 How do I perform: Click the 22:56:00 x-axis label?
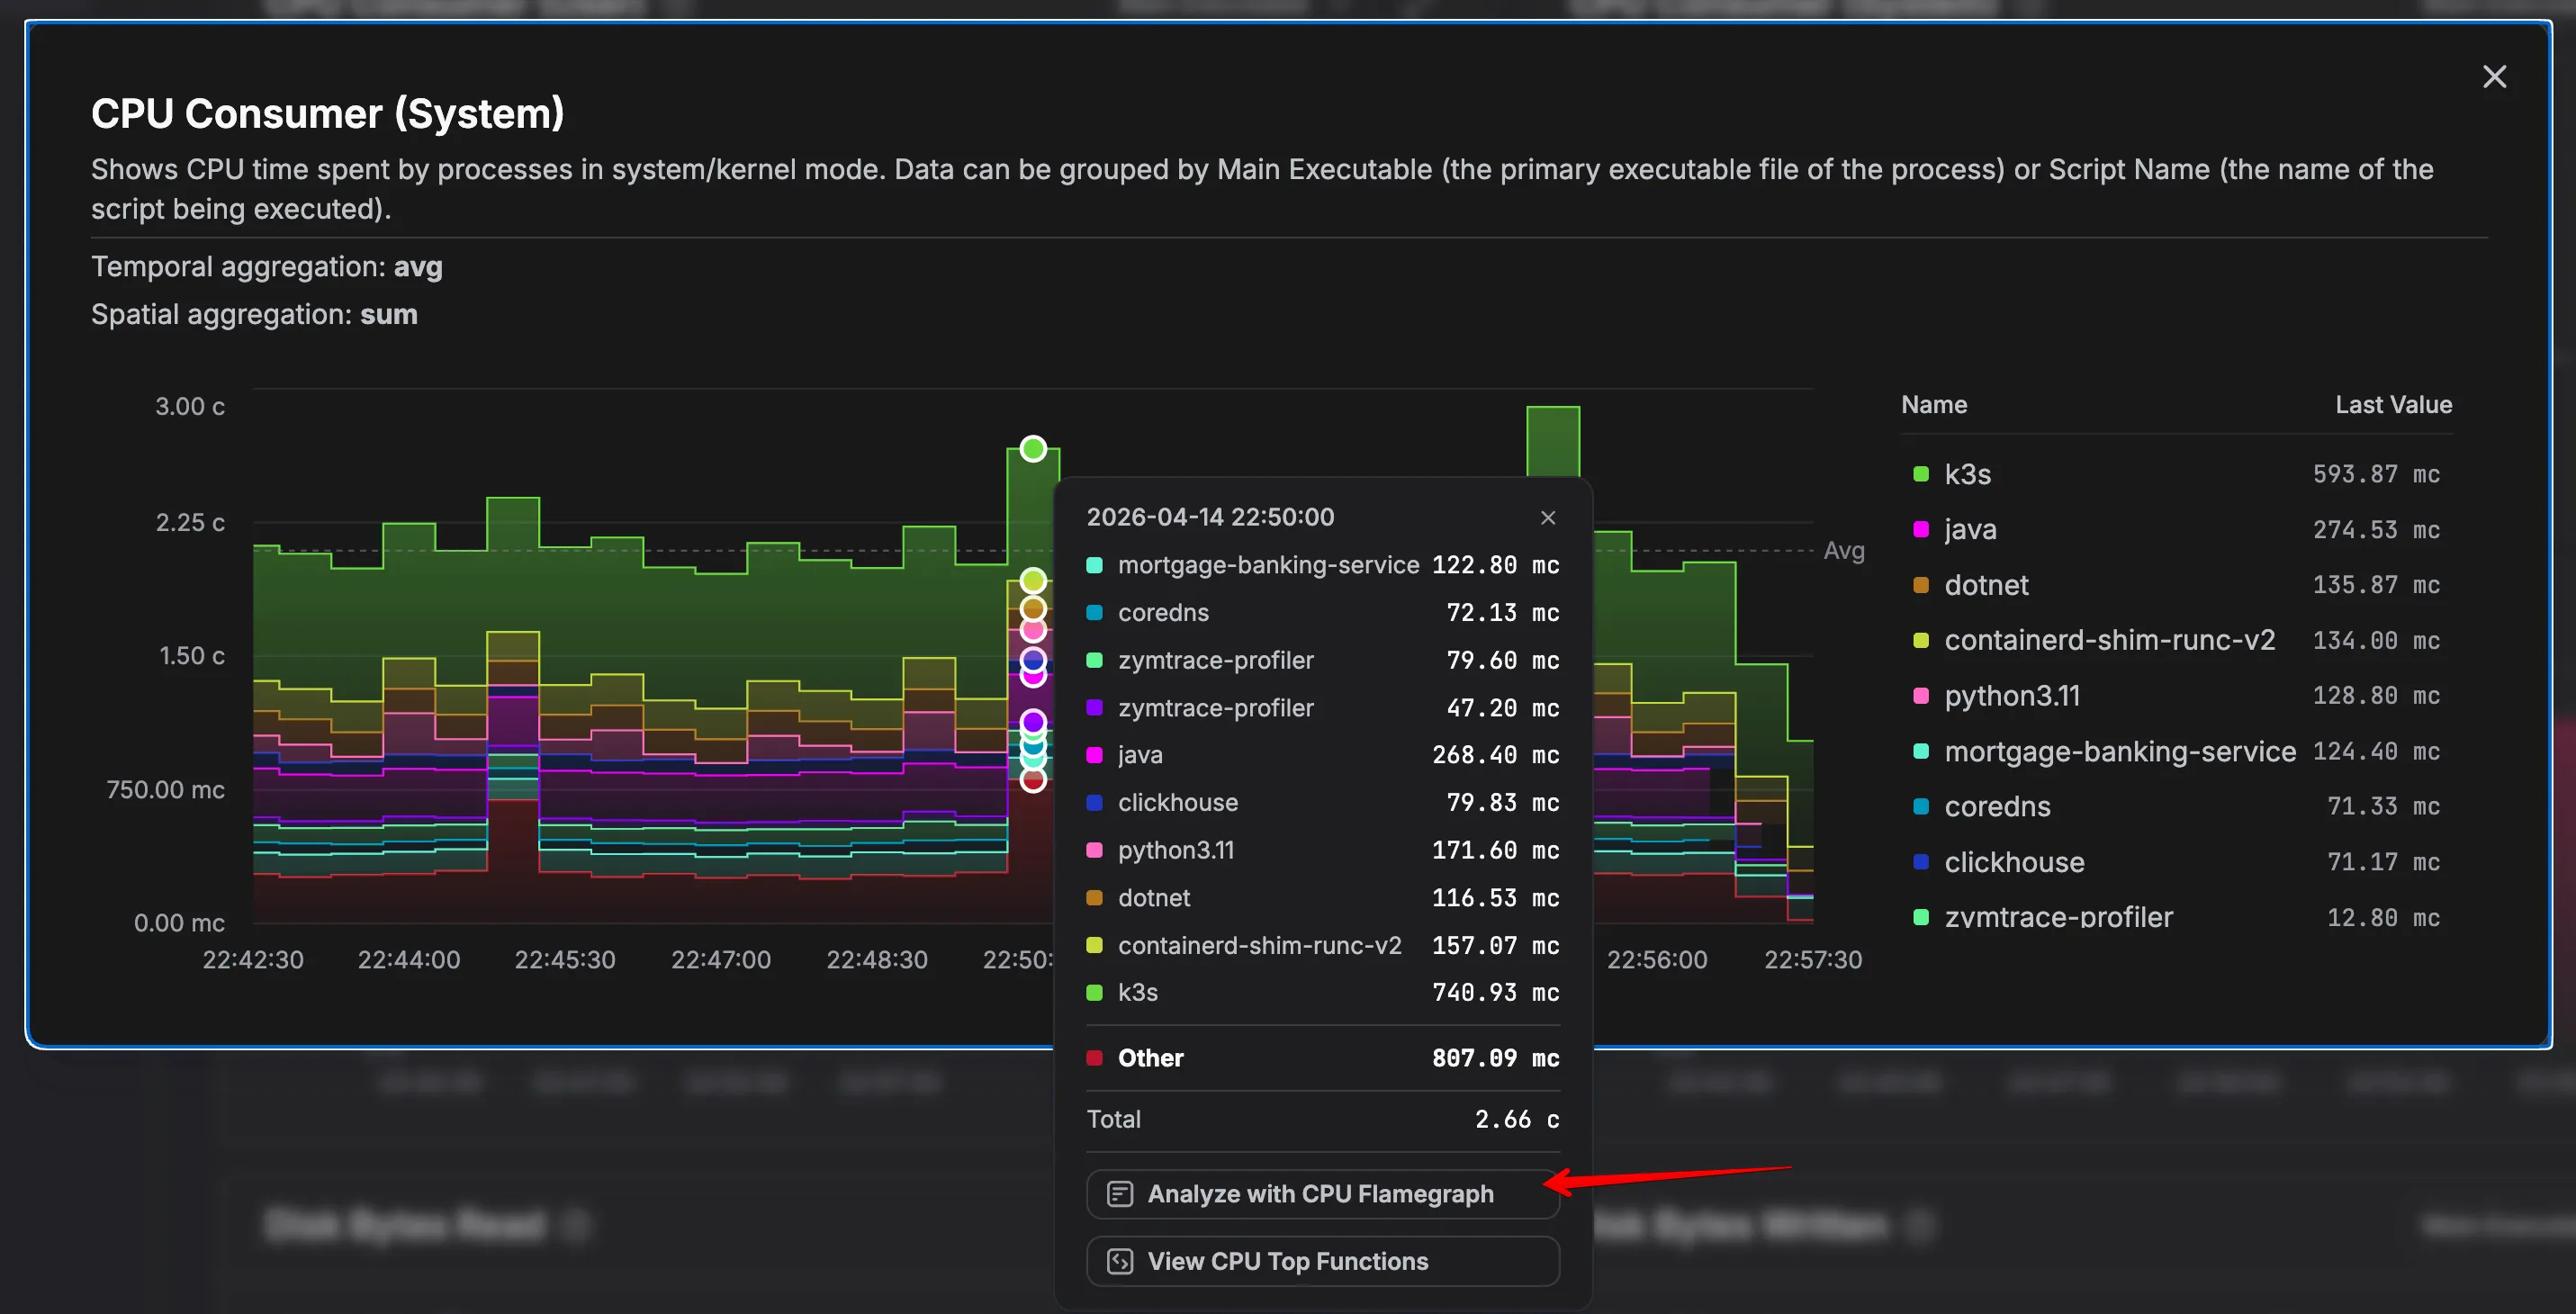click(x=1657, y=960)
